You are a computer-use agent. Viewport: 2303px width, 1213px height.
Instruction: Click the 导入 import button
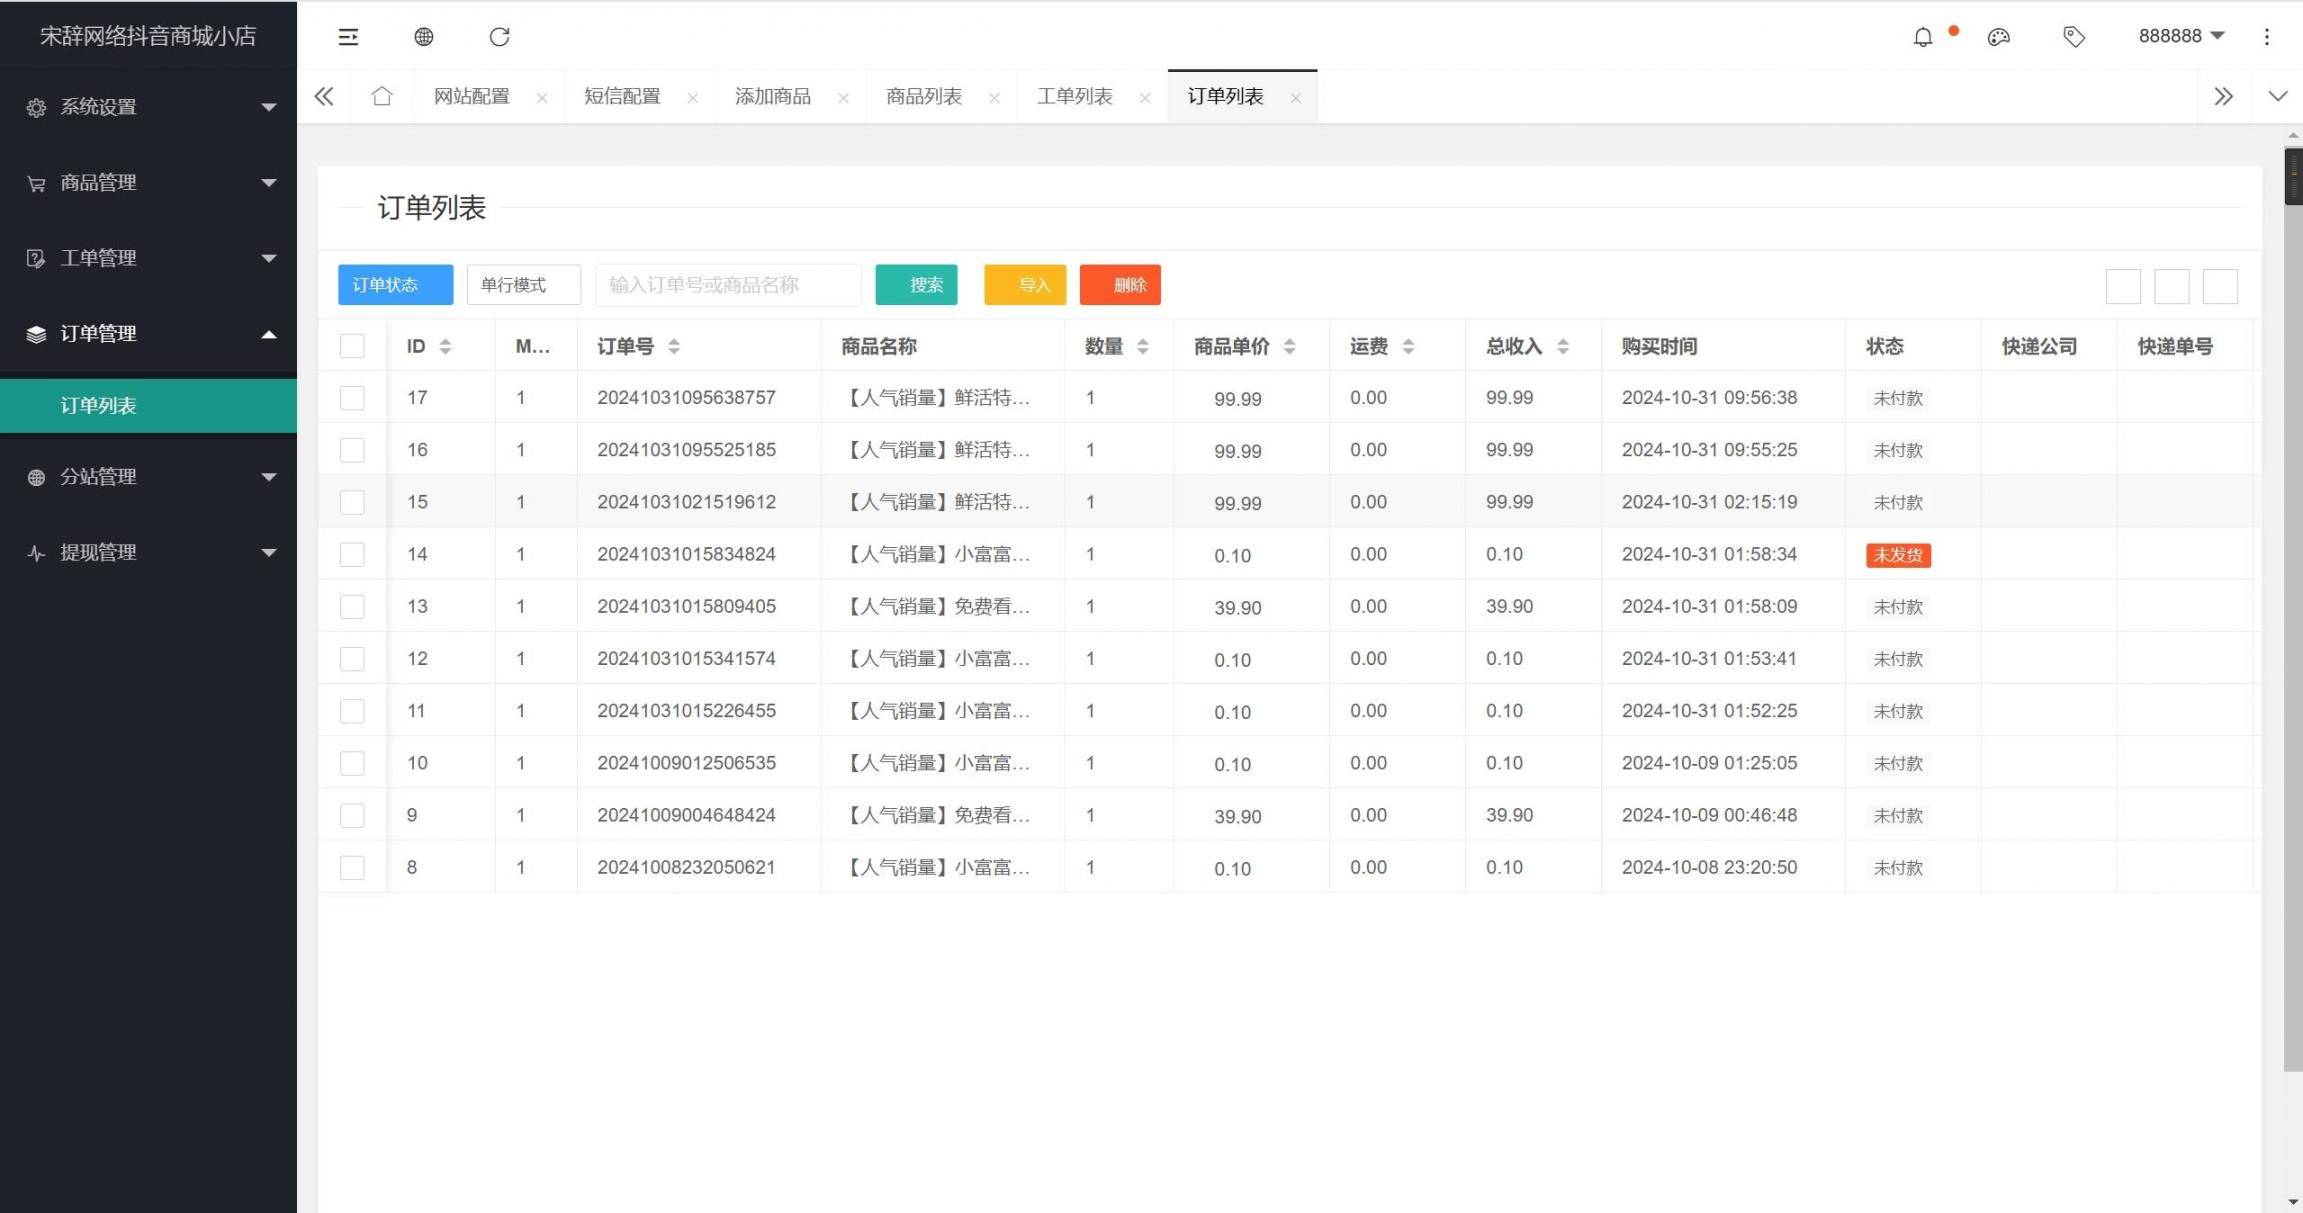coord(1024,285)
